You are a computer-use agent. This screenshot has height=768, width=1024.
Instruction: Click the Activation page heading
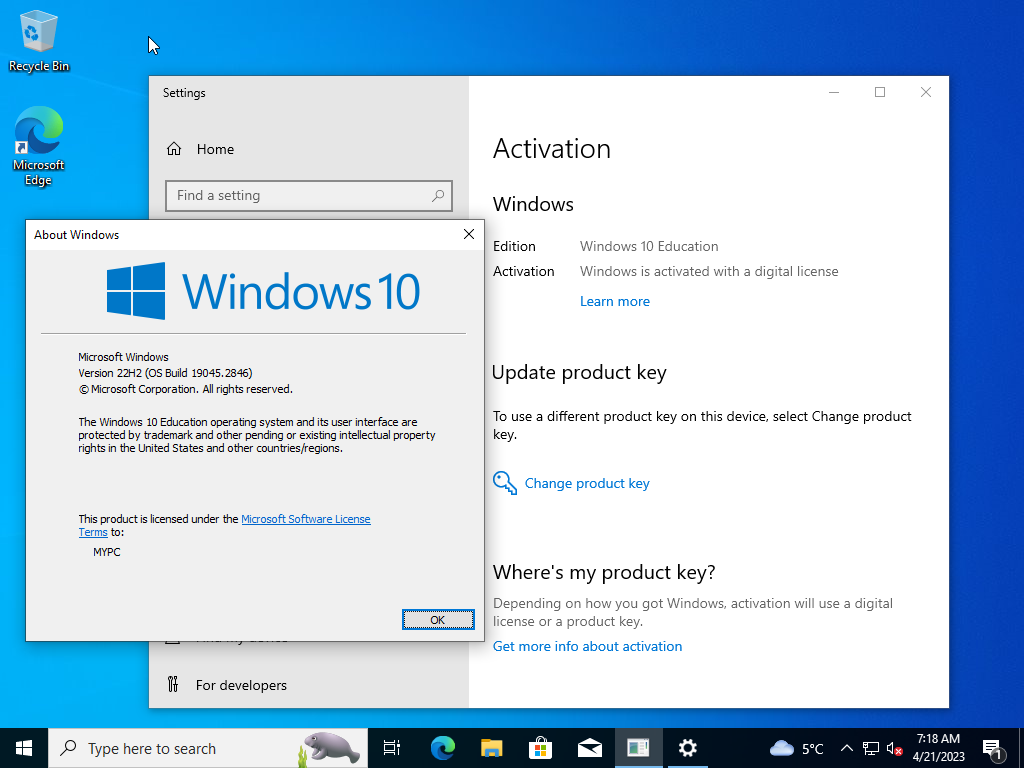(552, 149)
